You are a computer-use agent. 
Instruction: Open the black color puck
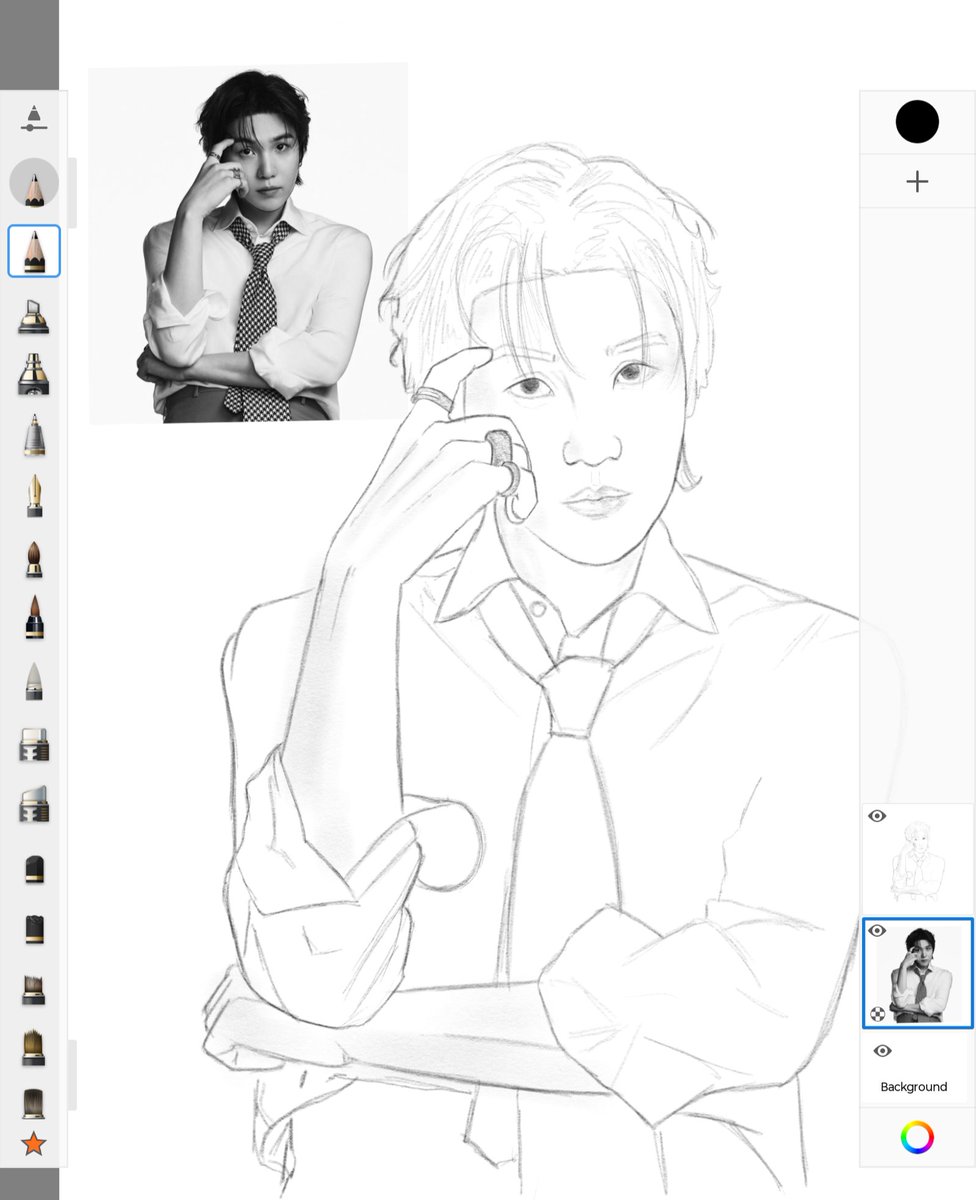click(917, 122)
